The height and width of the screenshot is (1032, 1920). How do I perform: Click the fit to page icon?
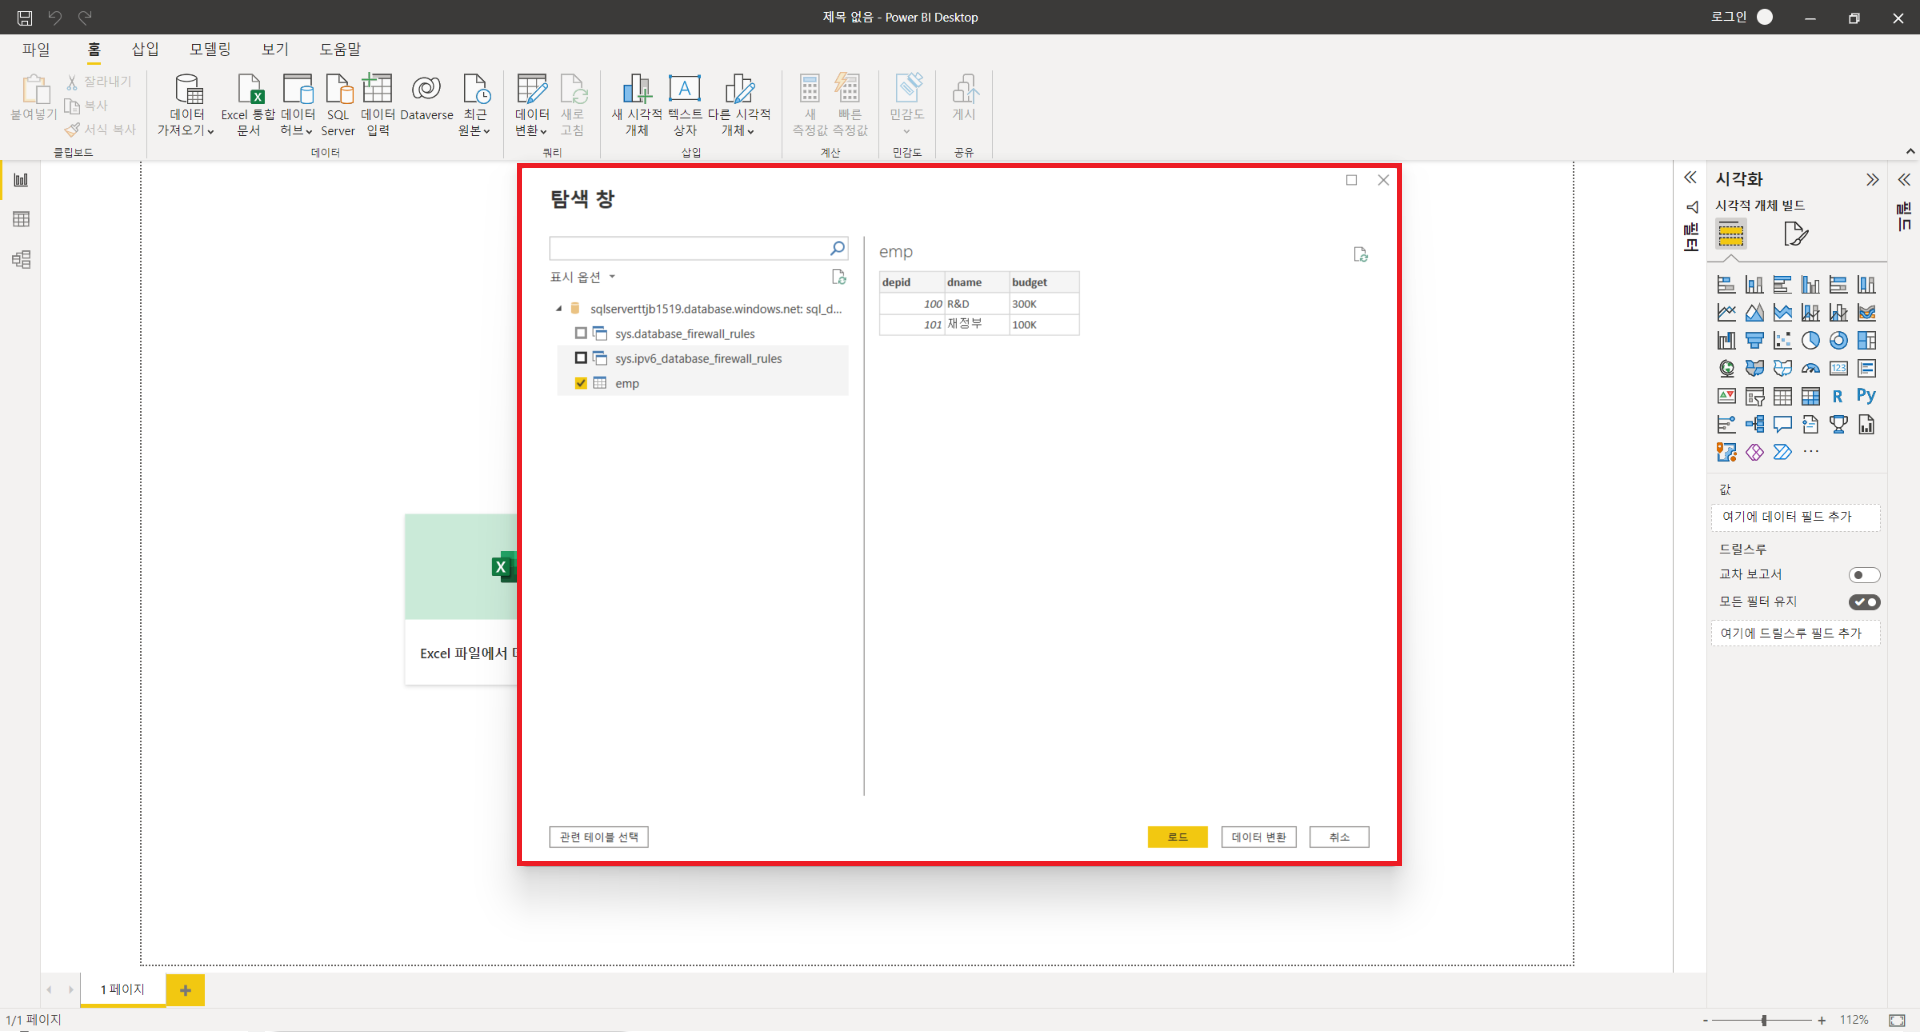(x=1897, y=1020)
